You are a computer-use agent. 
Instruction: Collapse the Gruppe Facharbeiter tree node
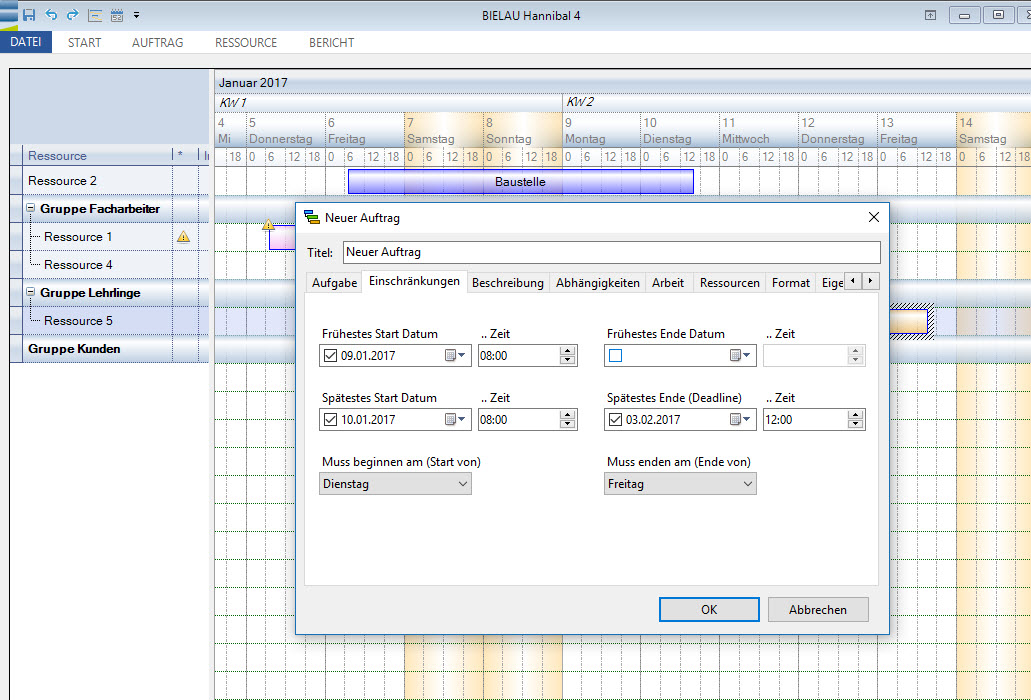point(31,209)
